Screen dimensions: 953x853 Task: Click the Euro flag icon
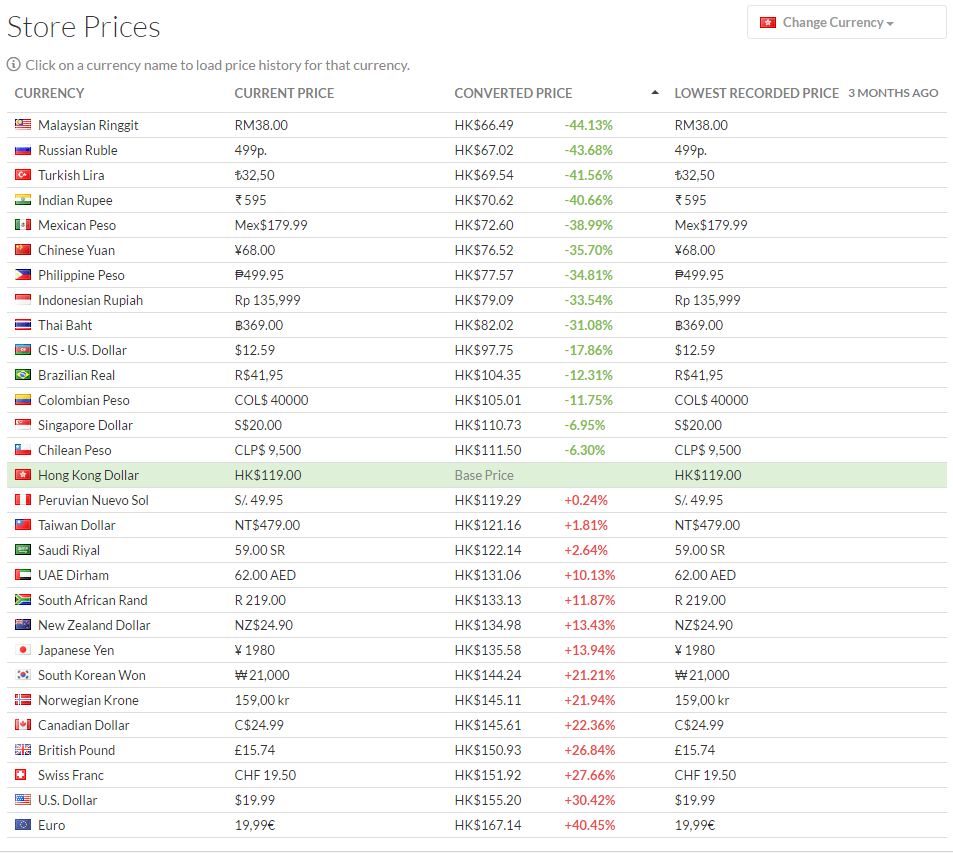(x=23, y=825)
